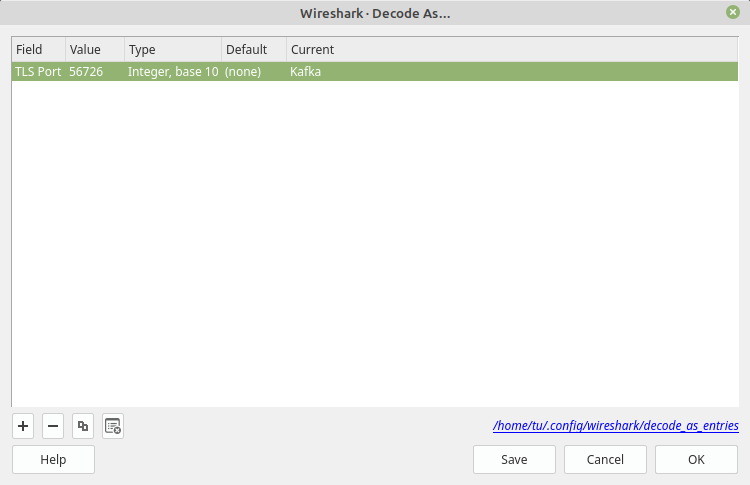Clear all Decode As entries
Image resolution: width=750 pixels, height=485 pixels.
(113, 426)
